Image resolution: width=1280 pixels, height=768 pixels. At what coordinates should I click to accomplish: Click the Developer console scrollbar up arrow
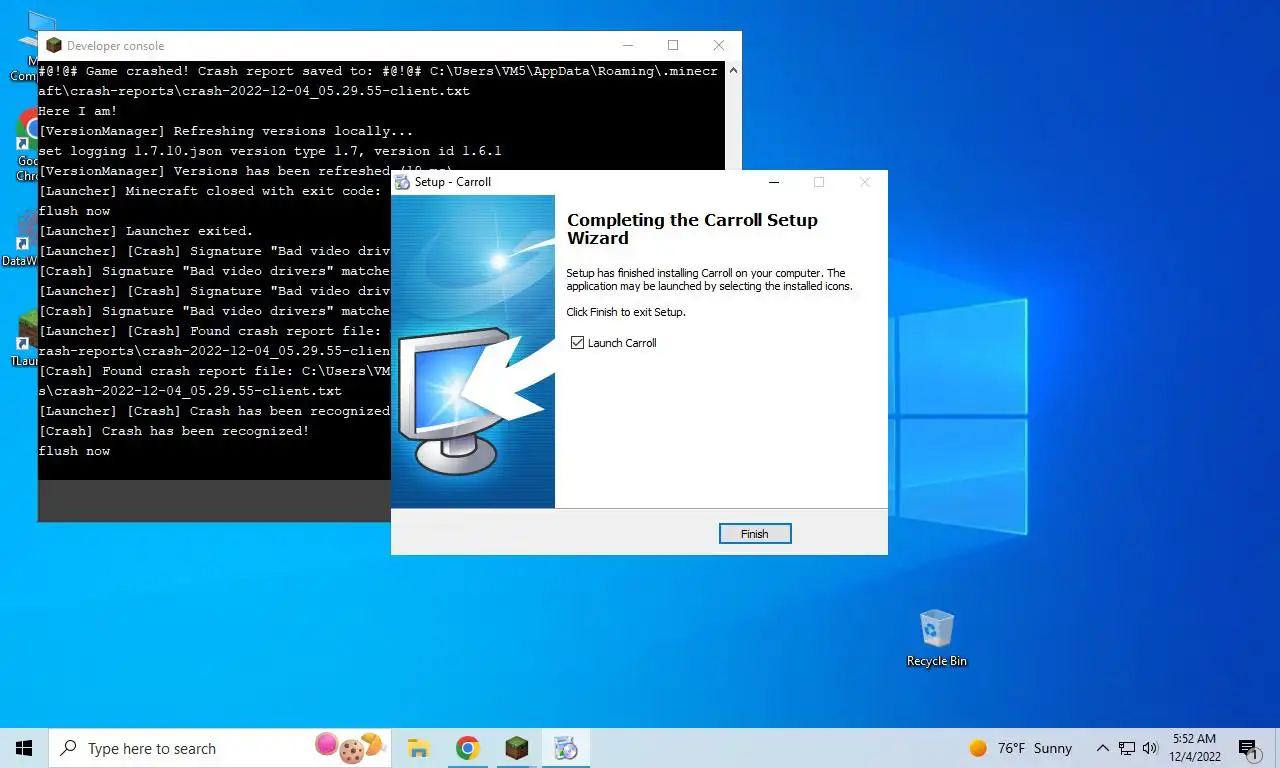pos(733,71)
